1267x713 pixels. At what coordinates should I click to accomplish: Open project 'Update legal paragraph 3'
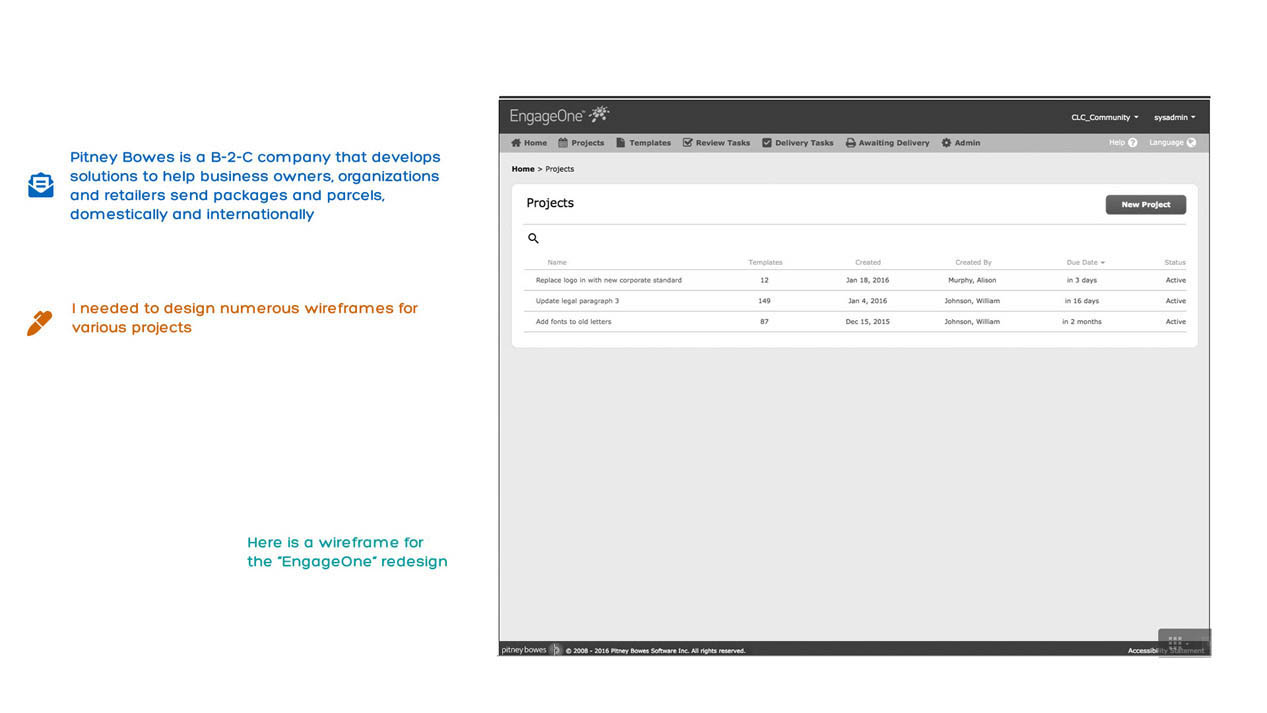click(577, 301)
